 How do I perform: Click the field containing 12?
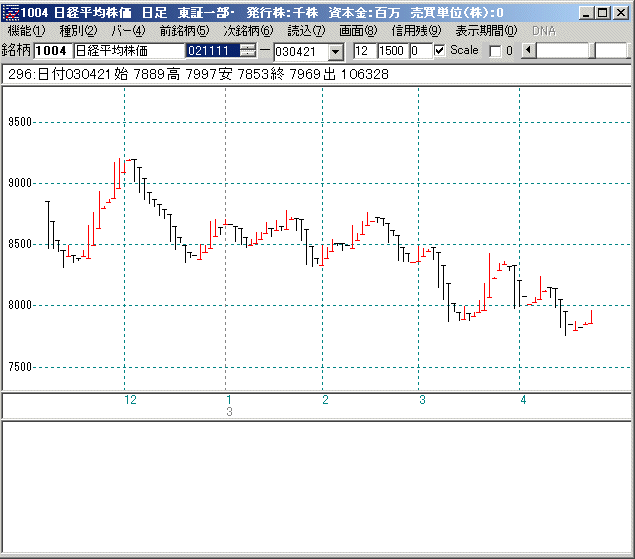[x=364, y=51]
